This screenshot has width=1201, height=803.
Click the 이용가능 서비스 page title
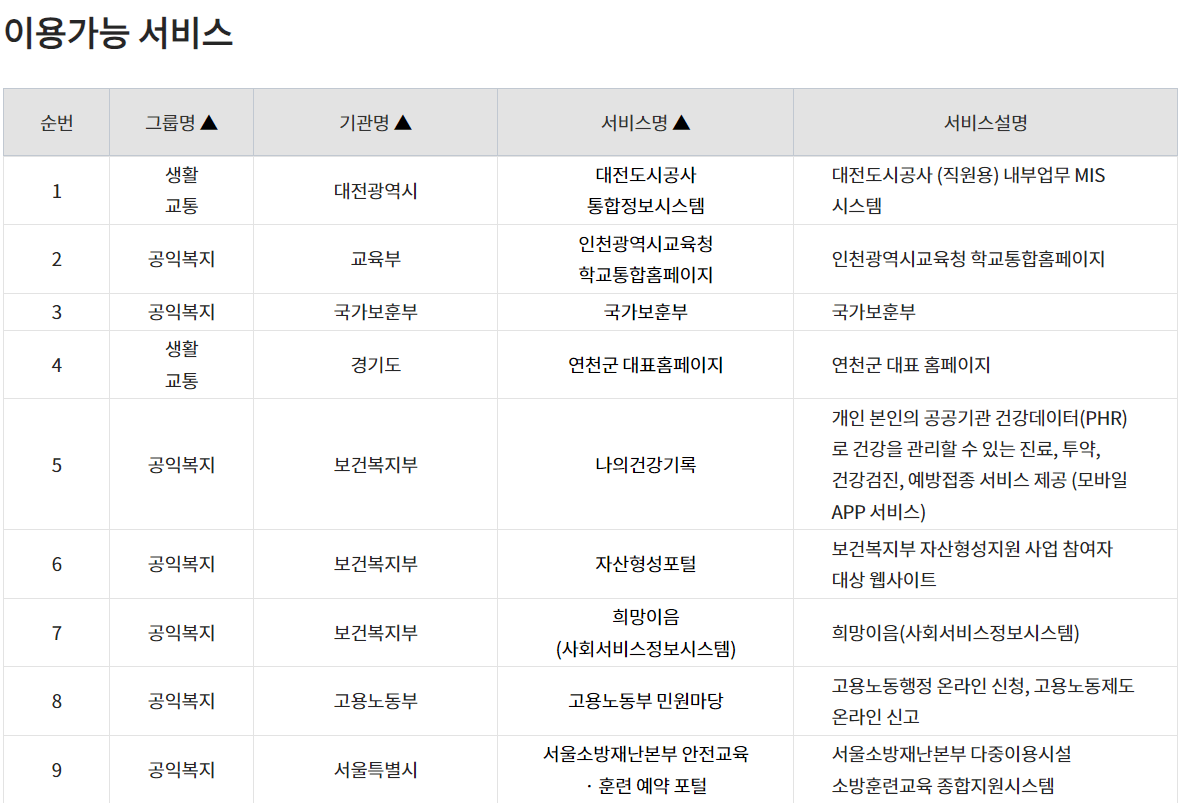tap(119, 33)
